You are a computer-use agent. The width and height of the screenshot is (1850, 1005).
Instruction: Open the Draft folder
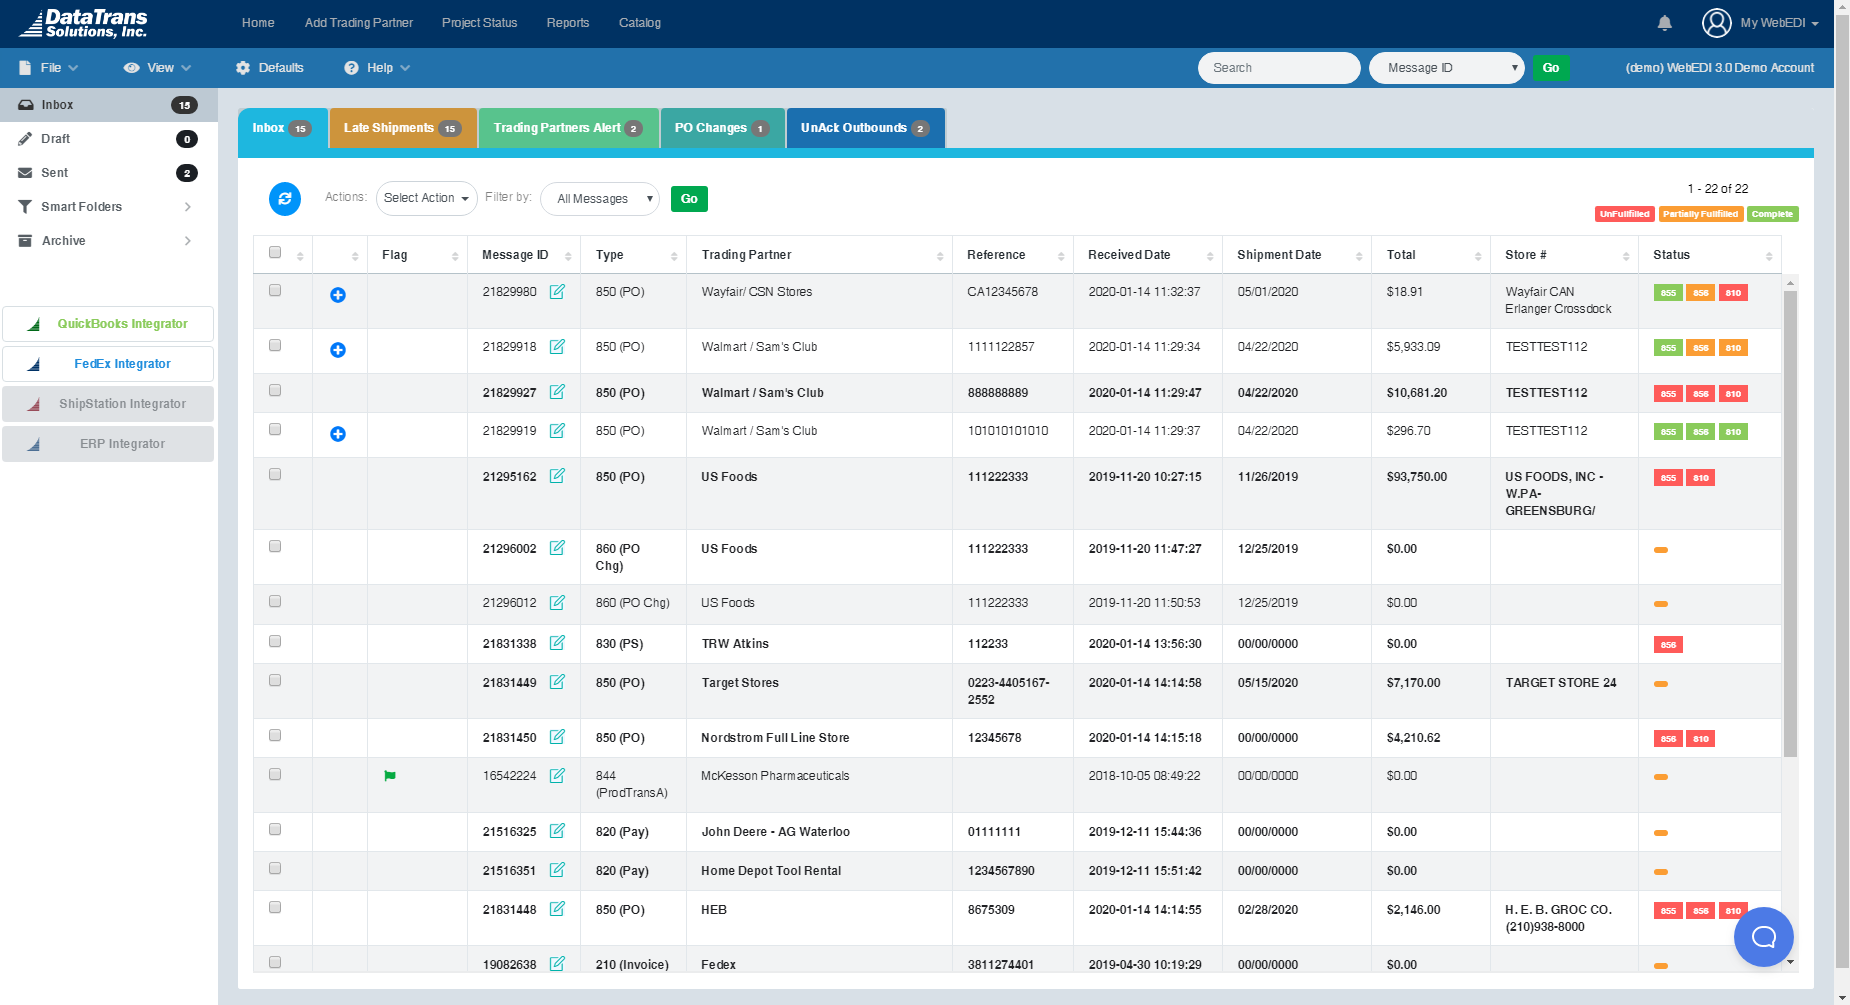(108, 139)
